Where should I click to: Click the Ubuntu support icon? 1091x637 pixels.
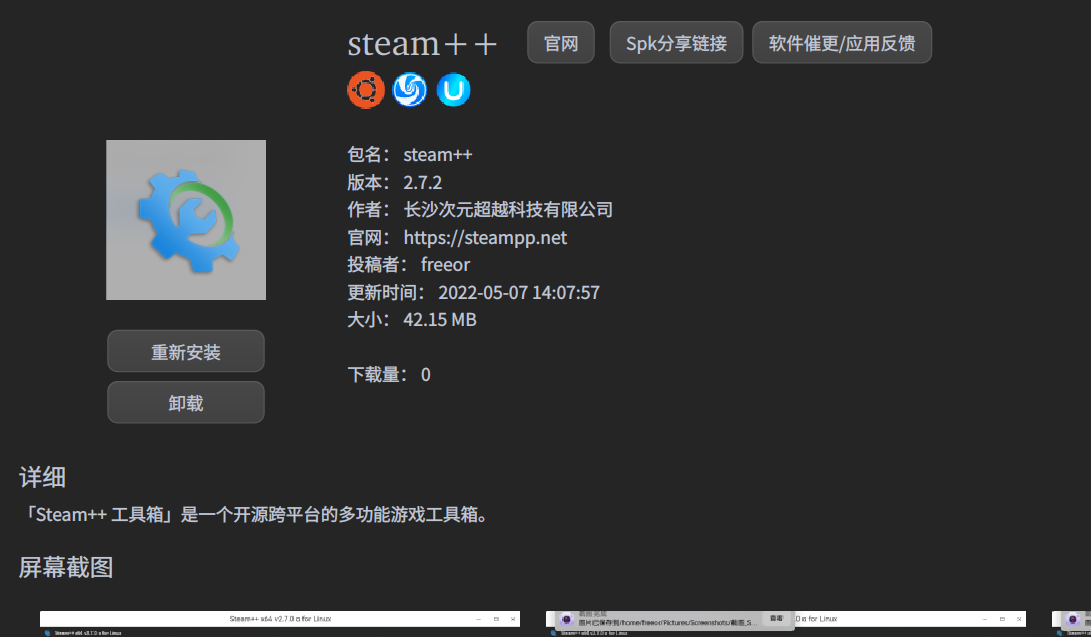pyautogui.click(x=366, y=90)
